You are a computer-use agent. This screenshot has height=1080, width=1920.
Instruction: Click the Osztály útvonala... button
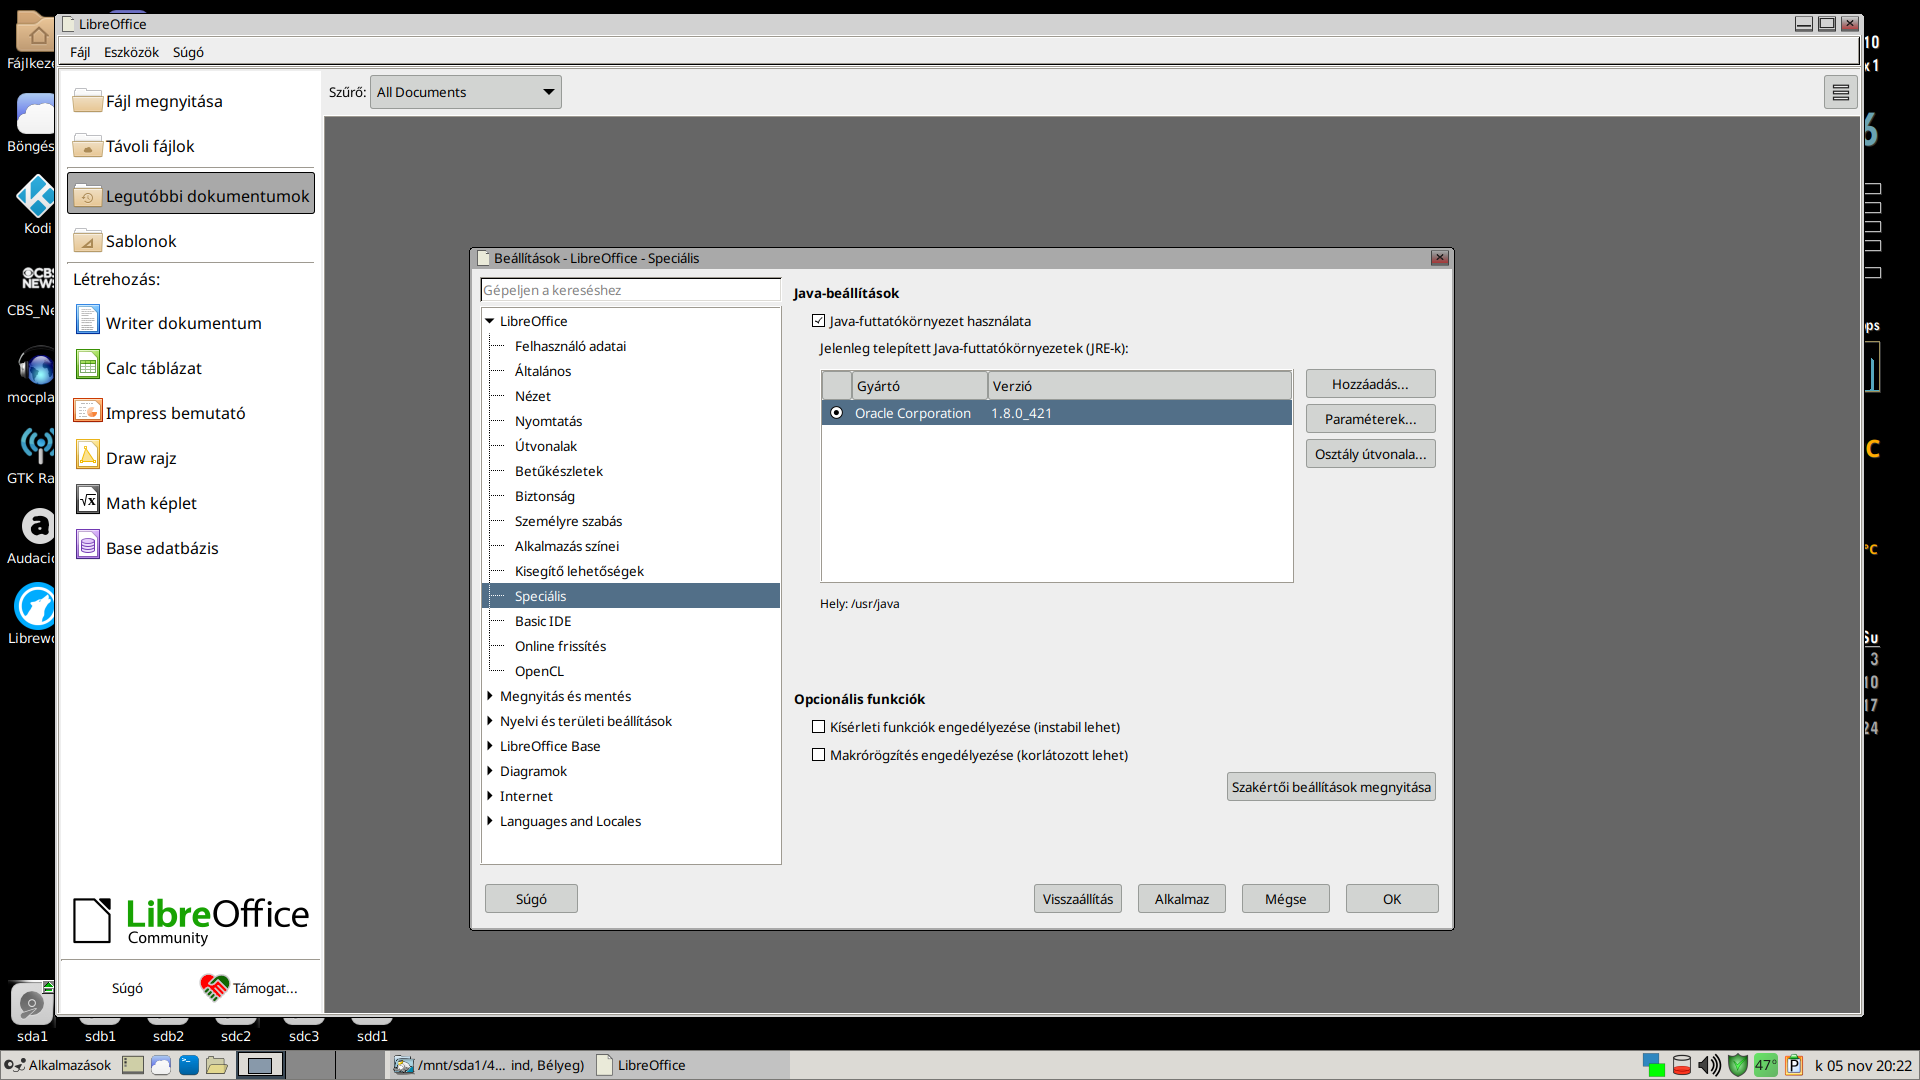(x=1370, y=454)
